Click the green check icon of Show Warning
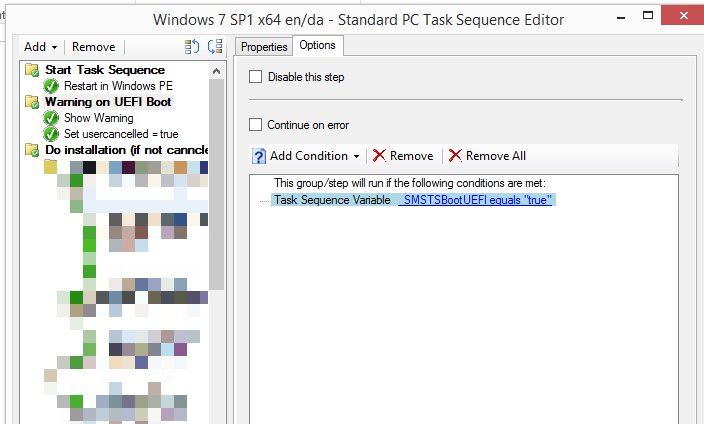Viewport: 704px width, 424px height. pos(51,118)
